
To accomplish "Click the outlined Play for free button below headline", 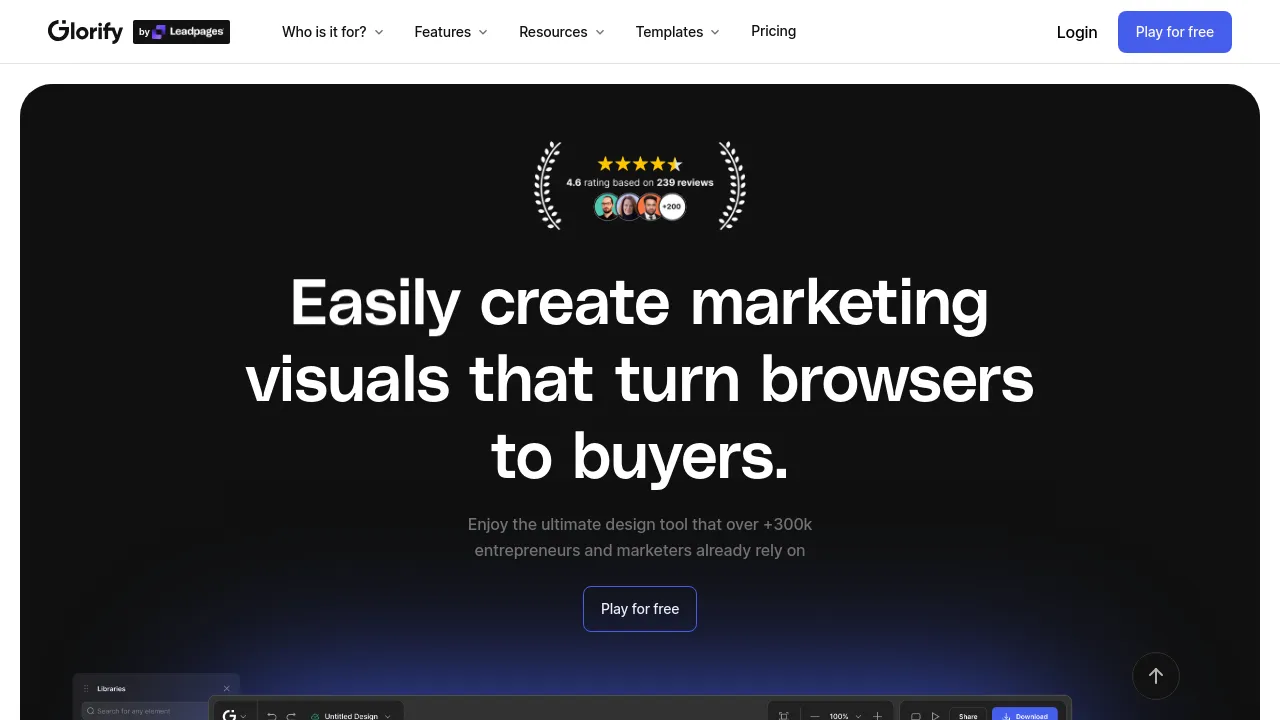I will (640, 609).
